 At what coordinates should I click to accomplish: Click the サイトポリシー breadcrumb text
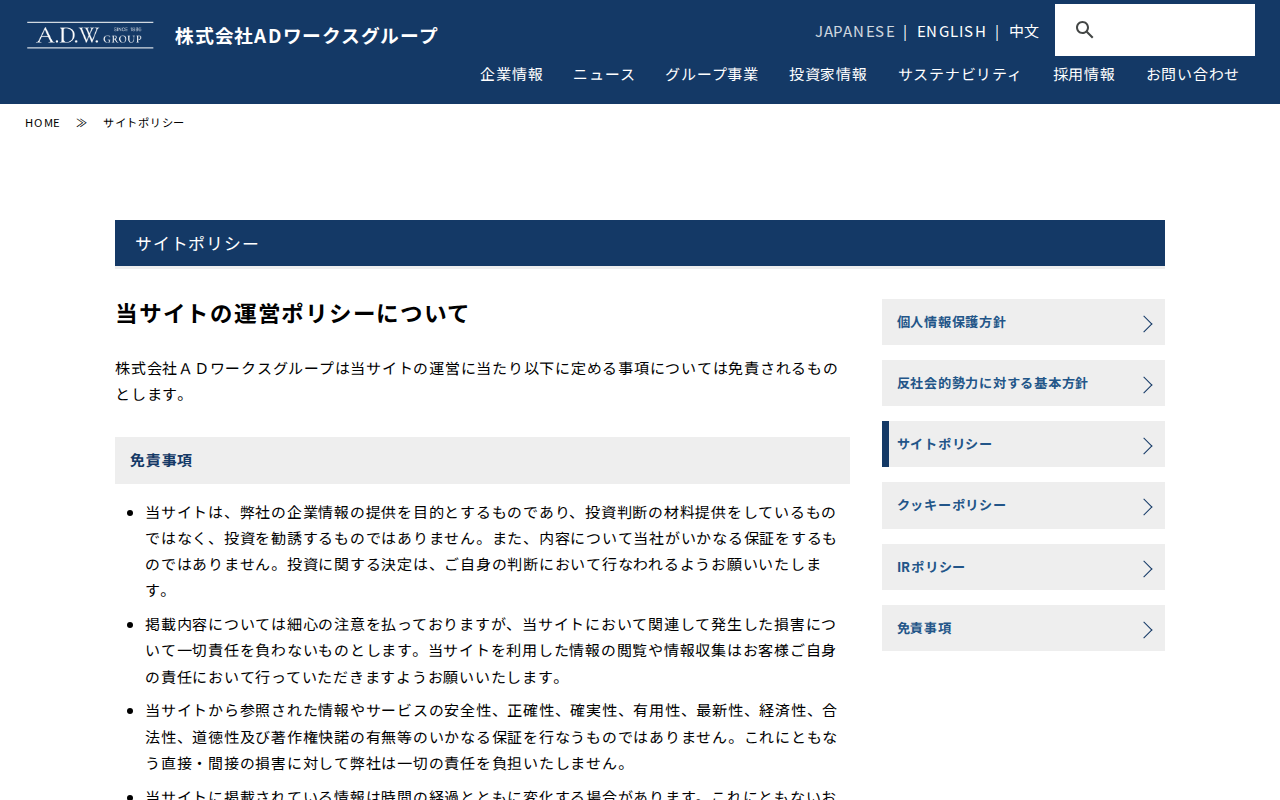[x=144, y=123]
